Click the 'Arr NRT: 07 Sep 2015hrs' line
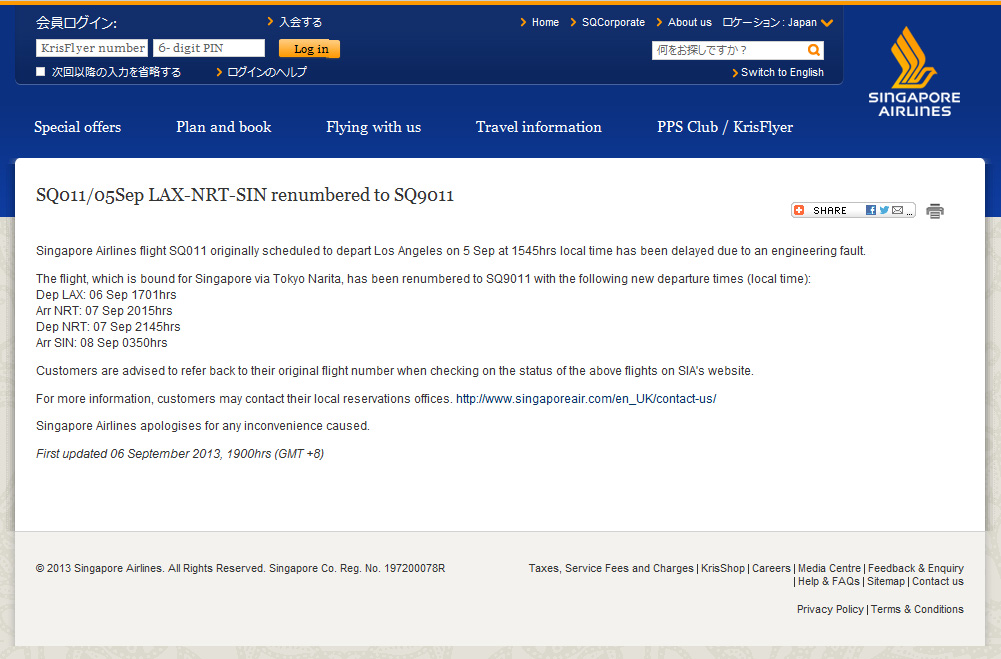This screenshot has height=659, width=1001. (104, 310)
